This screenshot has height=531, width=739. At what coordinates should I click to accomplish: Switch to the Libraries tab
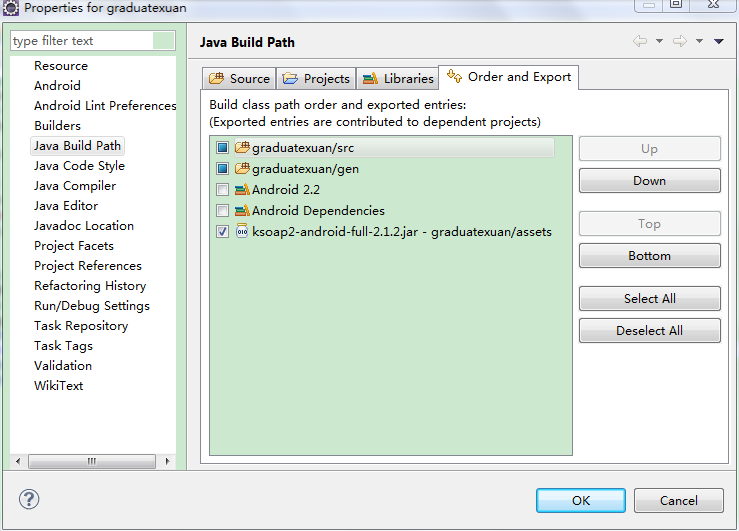[398, 78]
